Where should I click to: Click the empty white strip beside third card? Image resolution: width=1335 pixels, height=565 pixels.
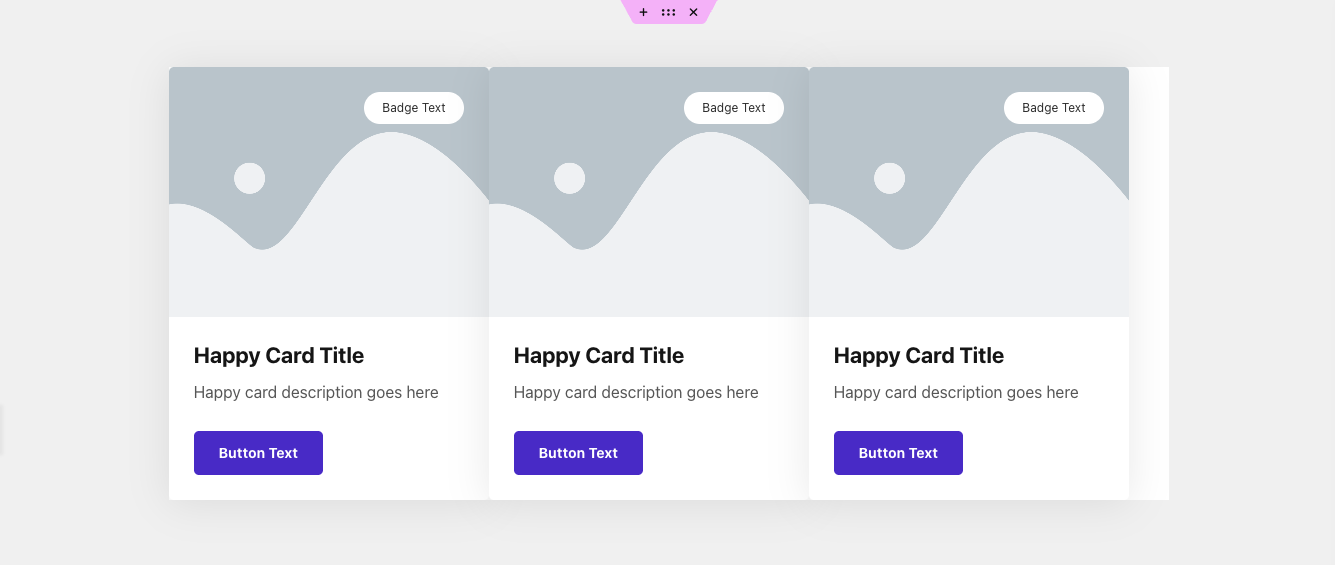point(1149,283)
